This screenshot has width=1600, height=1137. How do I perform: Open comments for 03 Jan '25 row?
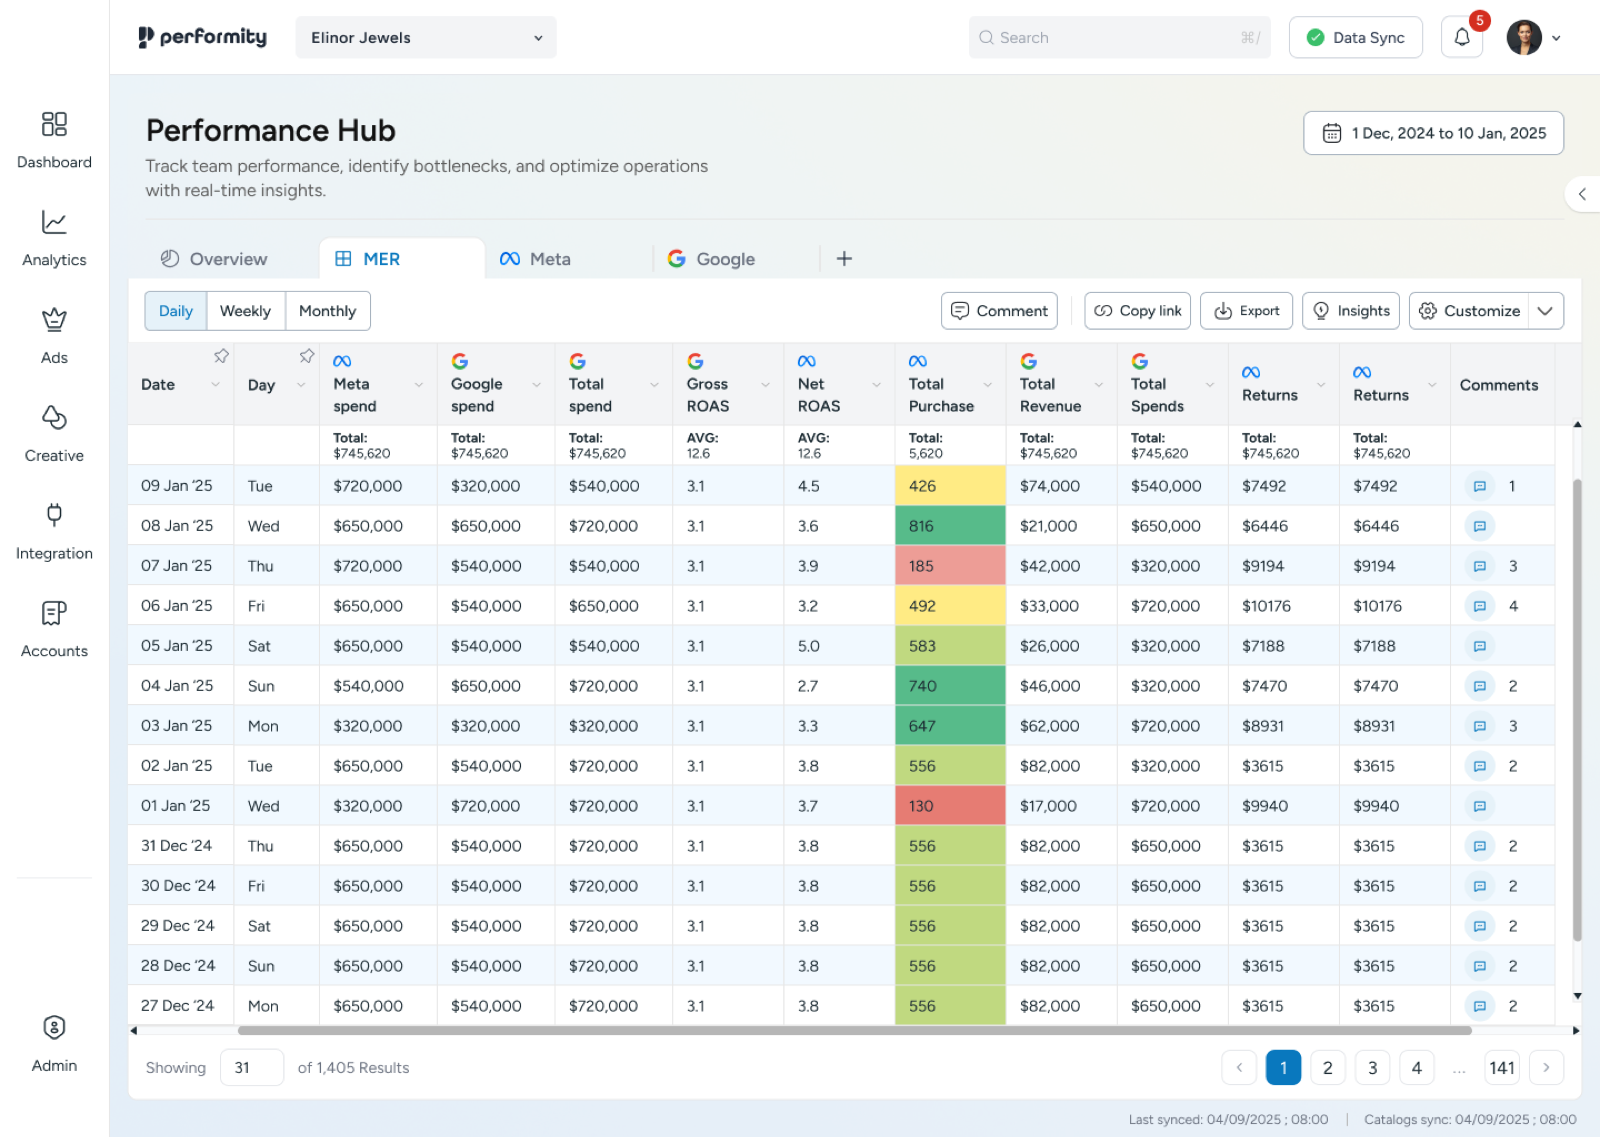click(1479, 726)
